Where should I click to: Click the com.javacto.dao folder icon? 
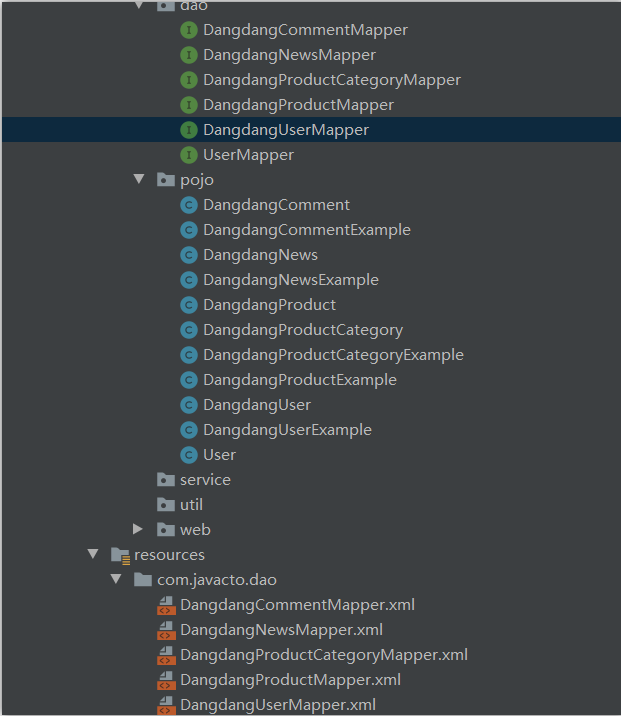pos(143,580)
